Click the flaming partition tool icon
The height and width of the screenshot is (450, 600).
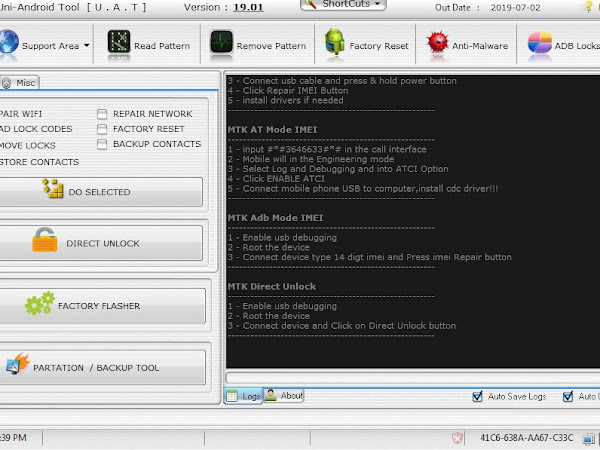18,364
